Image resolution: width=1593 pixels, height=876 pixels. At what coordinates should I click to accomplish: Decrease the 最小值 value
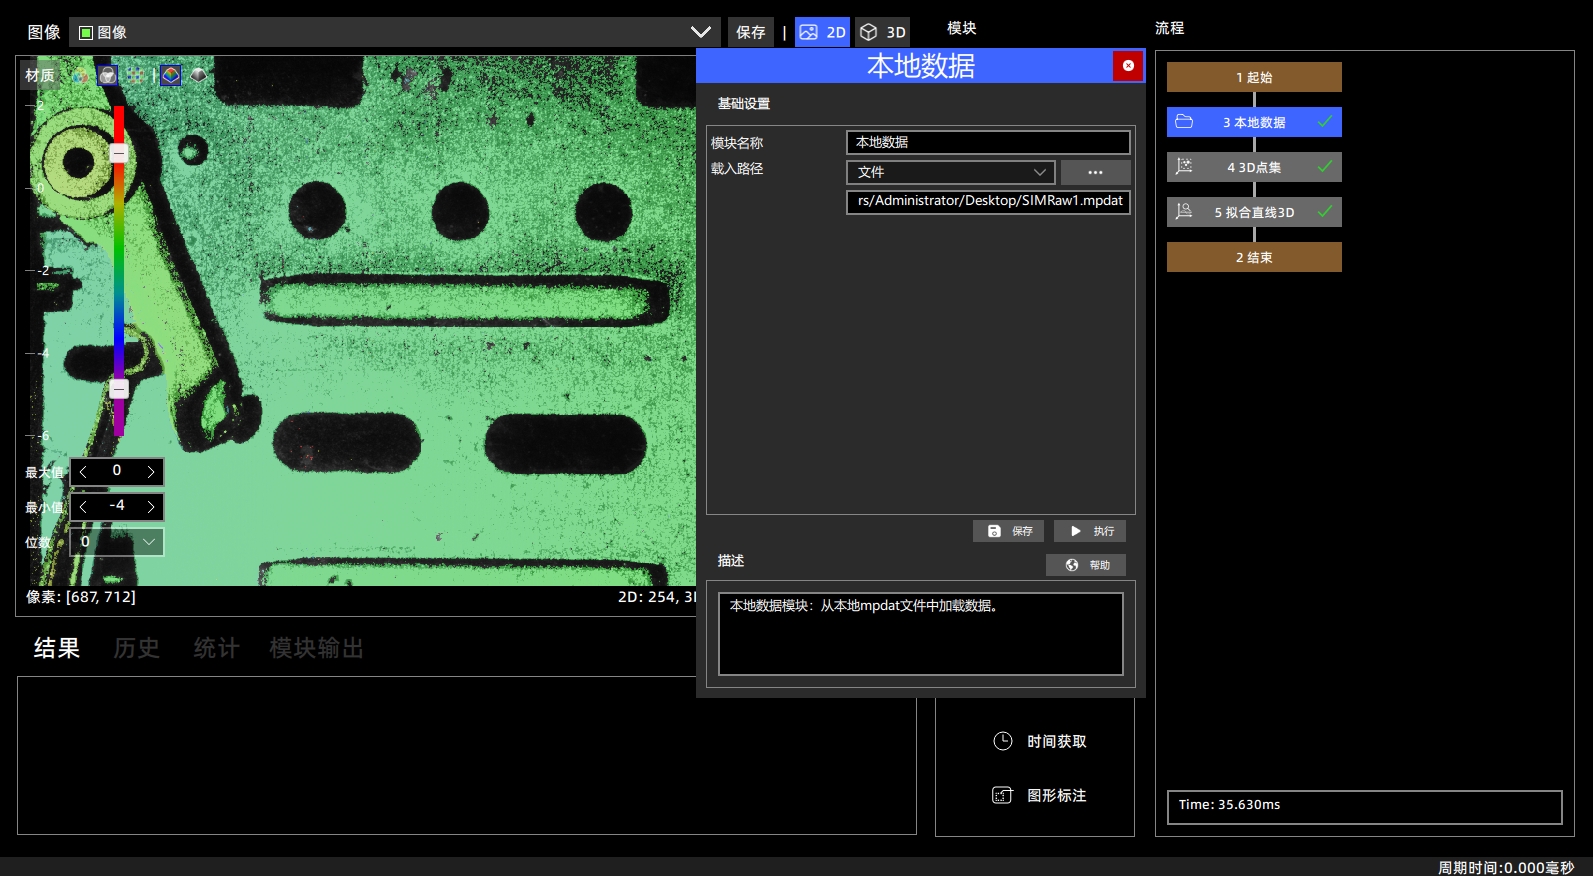pyautogui.click(x=83, y=507)
